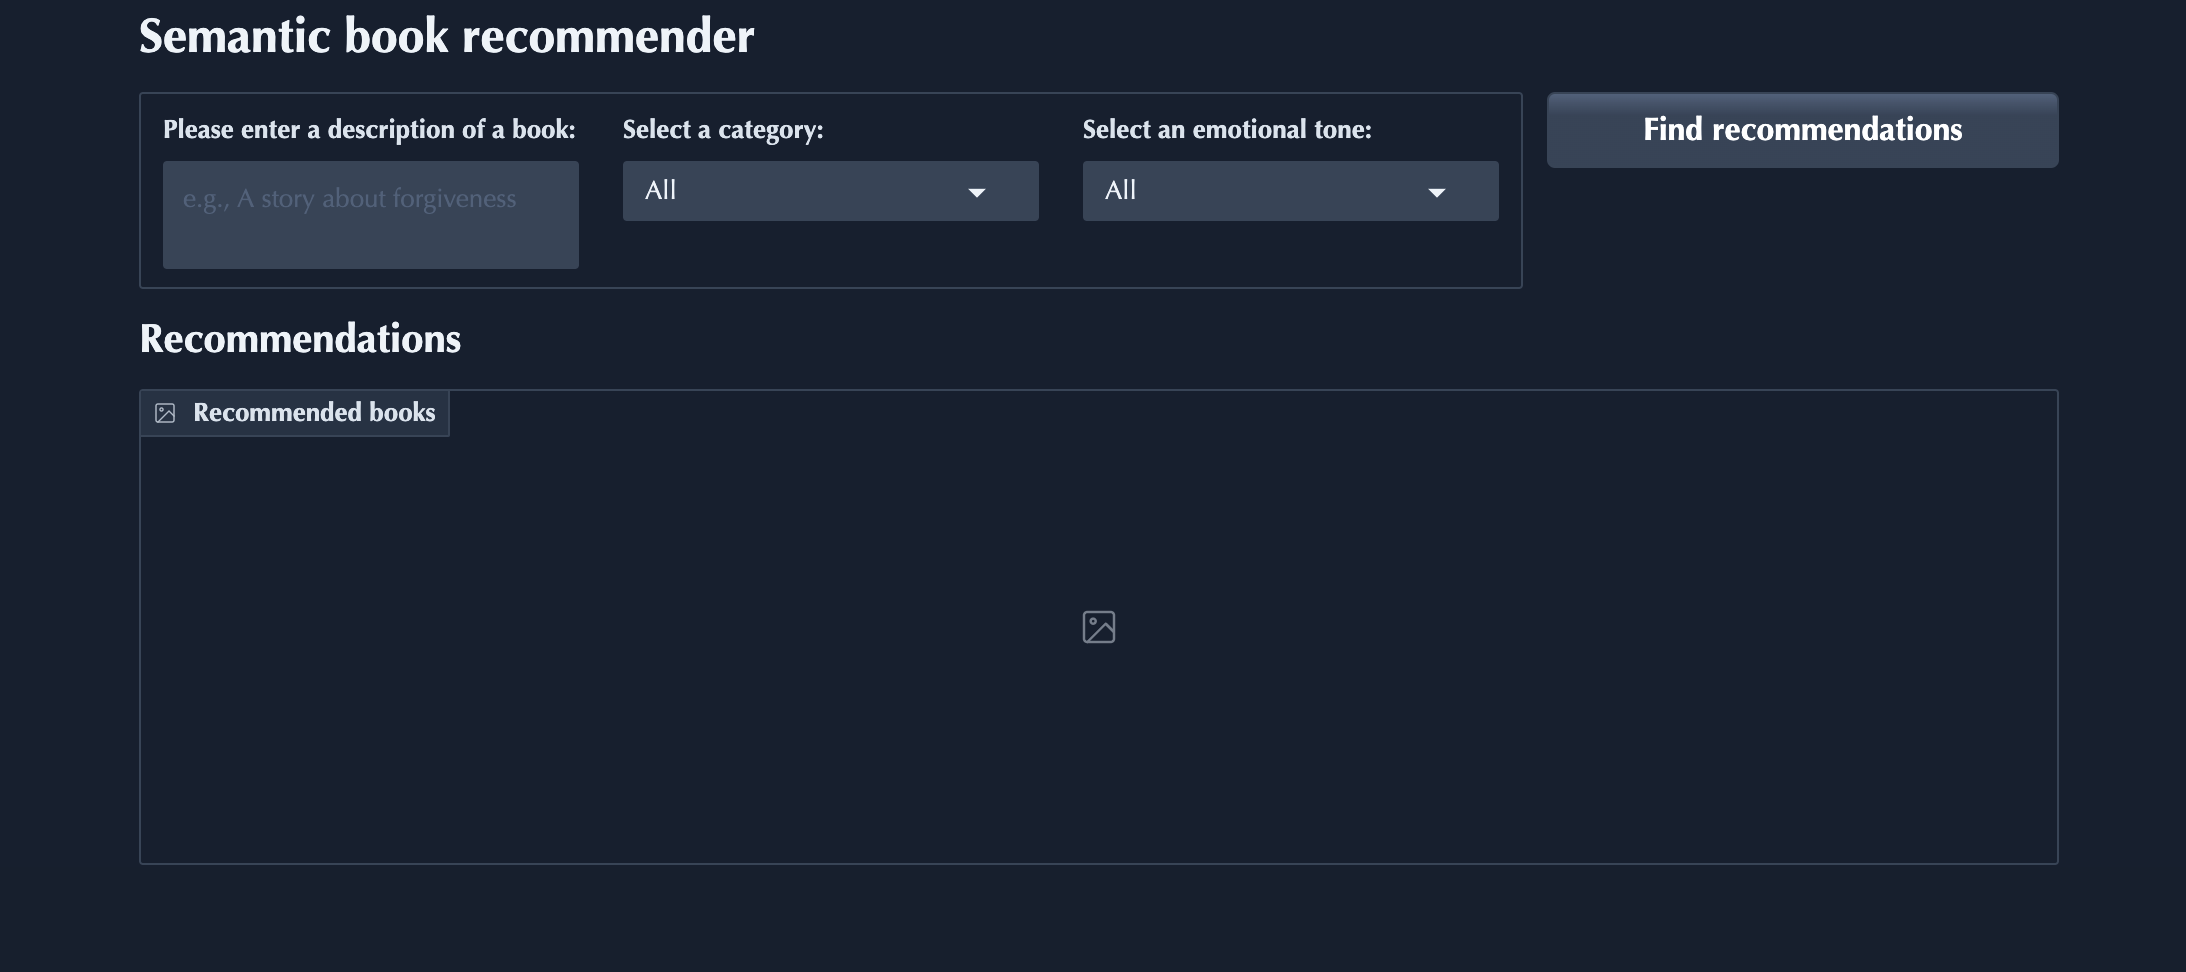Click the Recommendations section heading
The image size is (2186, 972).
299,338
